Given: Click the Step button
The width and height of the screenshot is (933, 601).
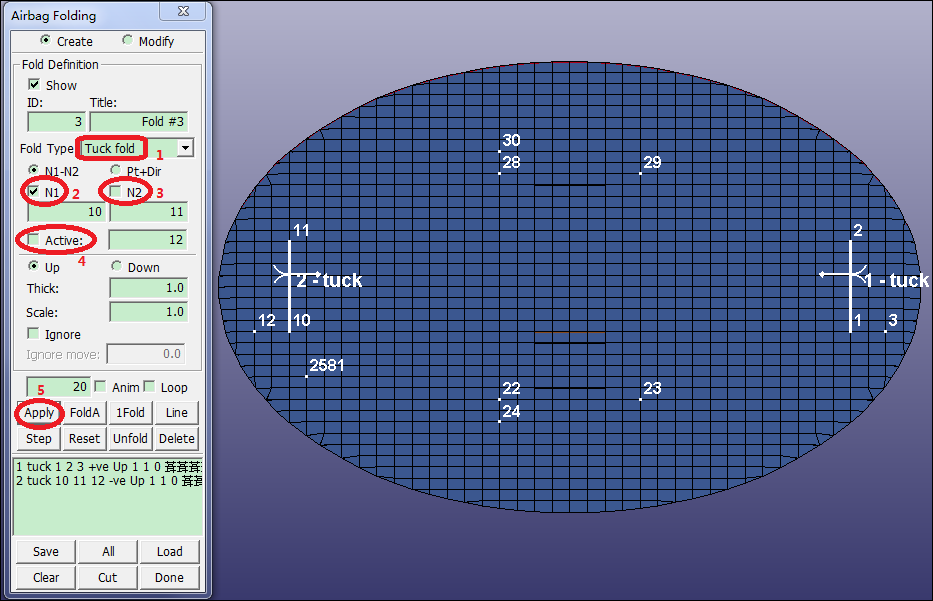Looking at the screenshot, I should pyautogui.click(x=39, y=439).
